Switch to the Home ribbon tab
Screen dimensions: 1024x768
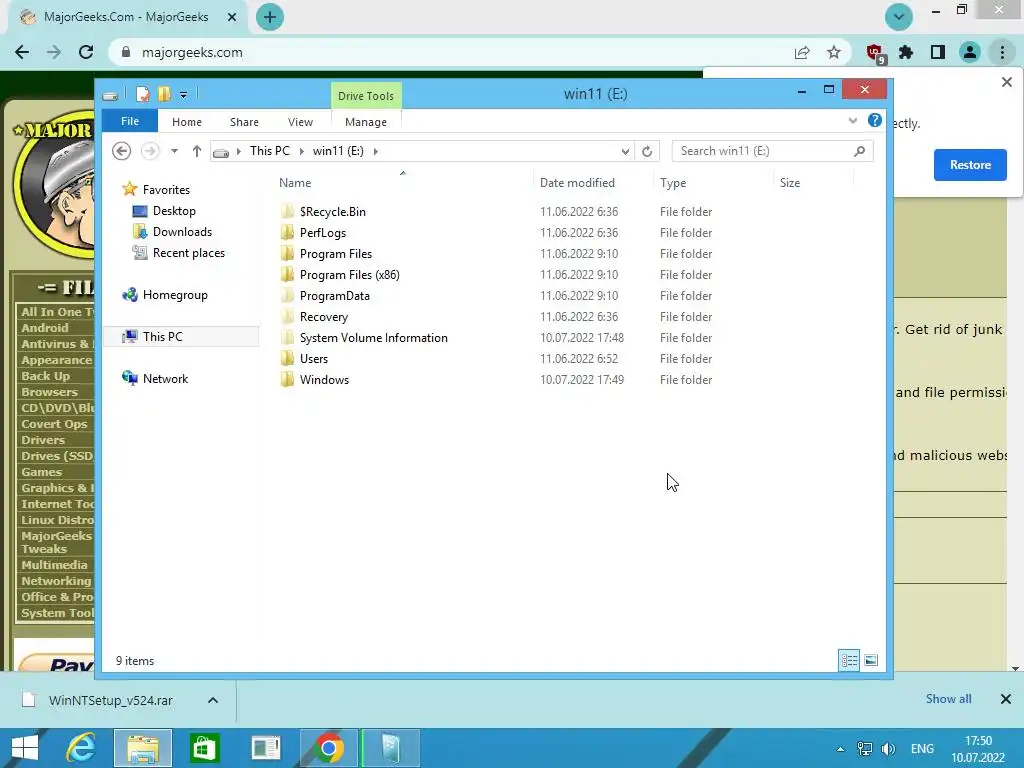(187, 122)
